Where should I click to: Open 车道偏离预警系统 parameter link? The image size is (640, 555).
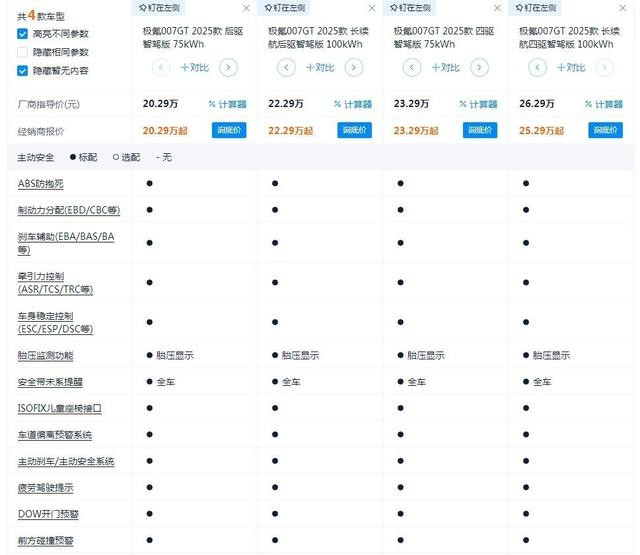coord(55,435)
